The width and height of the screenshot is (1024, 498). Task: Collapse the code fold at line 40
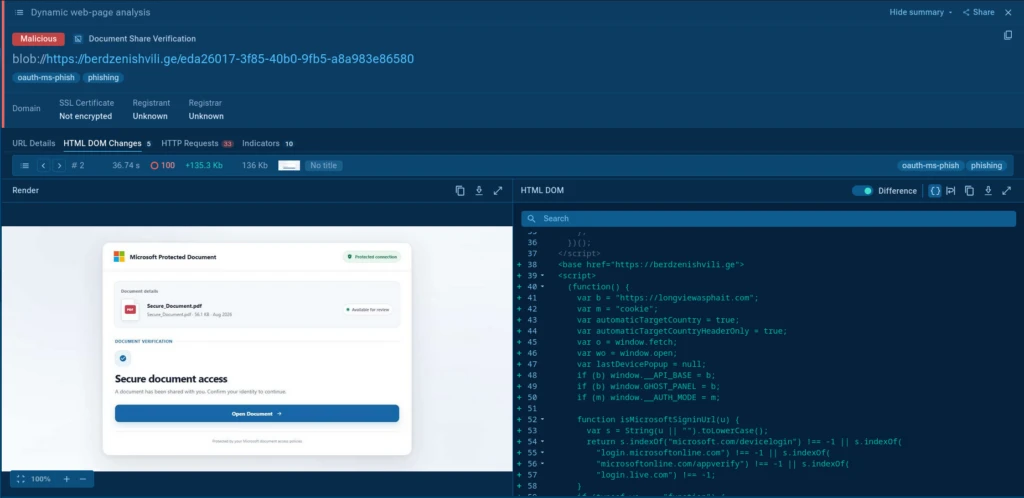542,287
